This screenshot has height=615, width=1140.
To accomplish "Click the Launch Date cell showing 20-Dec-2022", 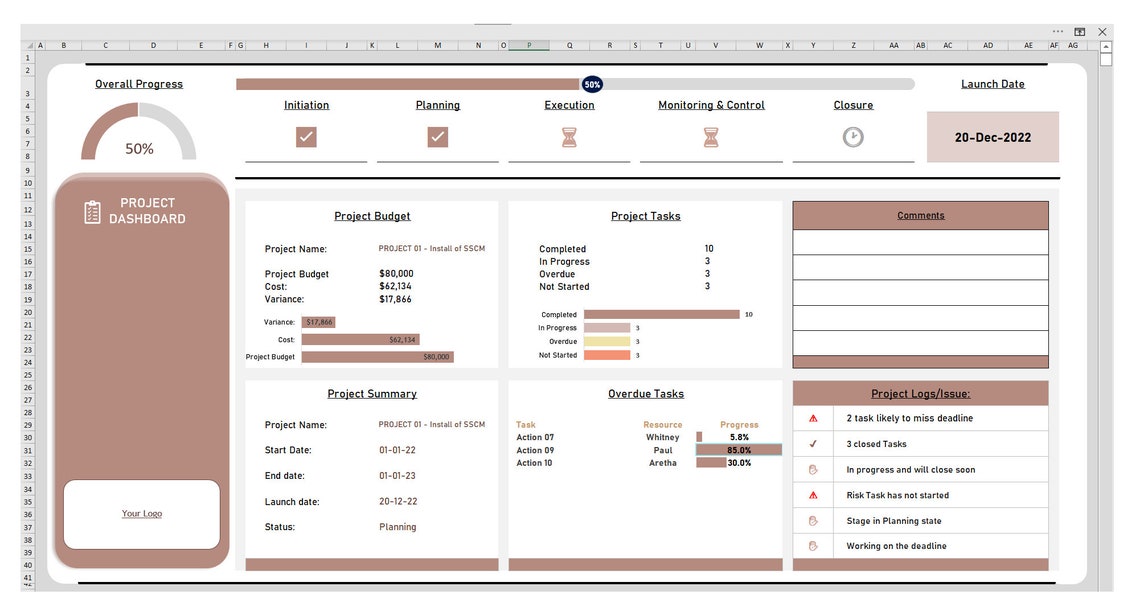I will [x=992, y=137].
